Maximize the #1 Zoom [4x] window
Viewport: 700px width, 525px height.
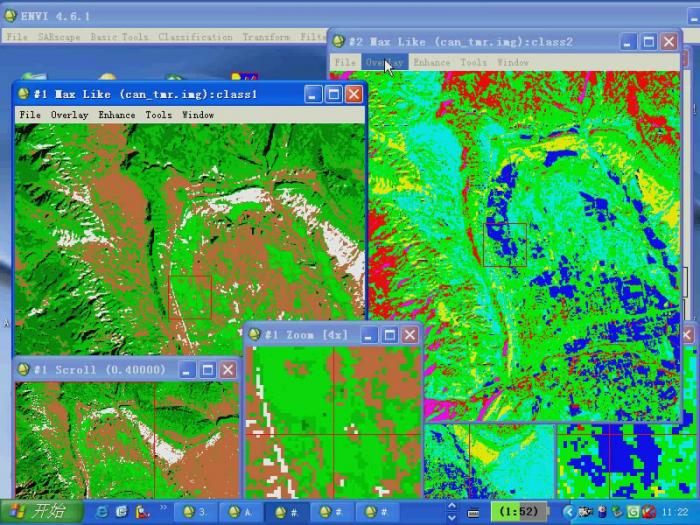(x=389, y=335)
